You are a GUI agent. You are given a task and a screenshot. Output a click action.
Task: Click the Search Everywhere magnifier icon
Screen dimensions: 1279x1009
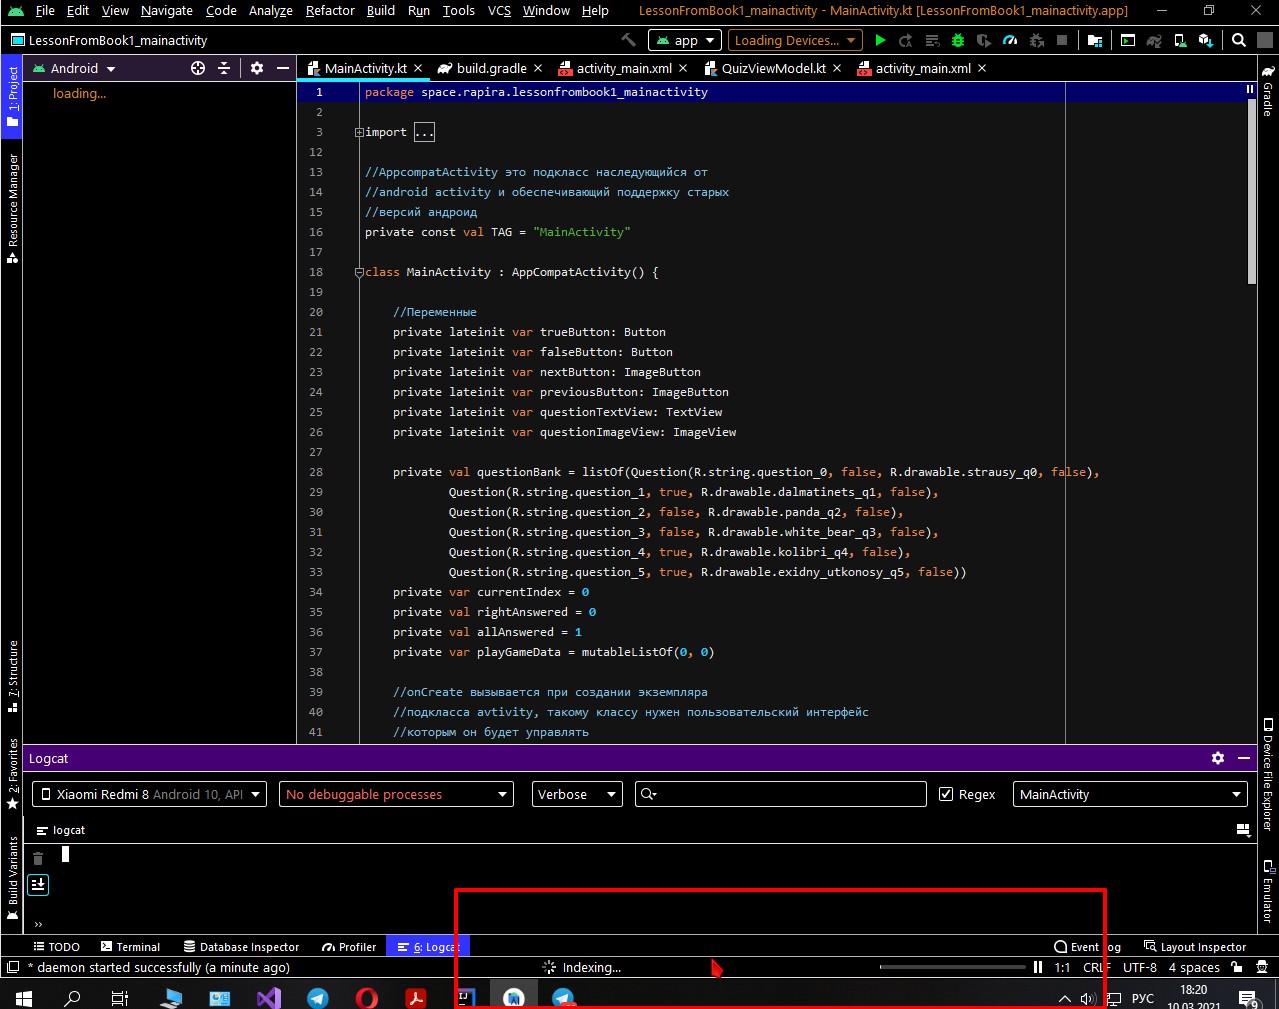[x=1239, y=40]
